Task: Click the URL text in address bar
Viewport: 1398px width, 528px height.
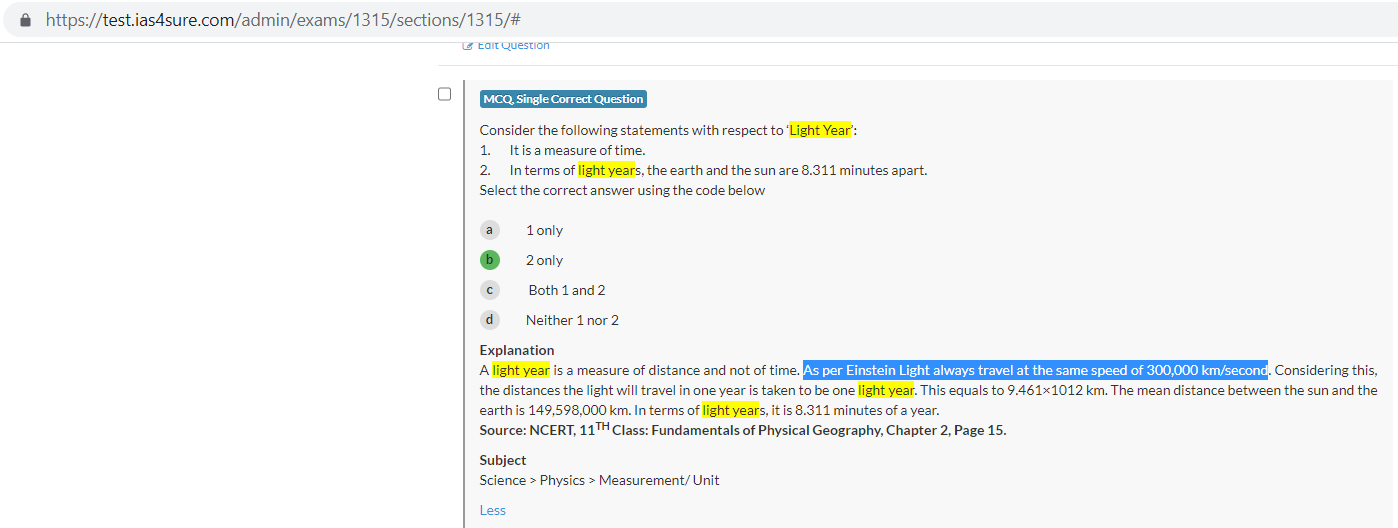Action: pos(282,20)
